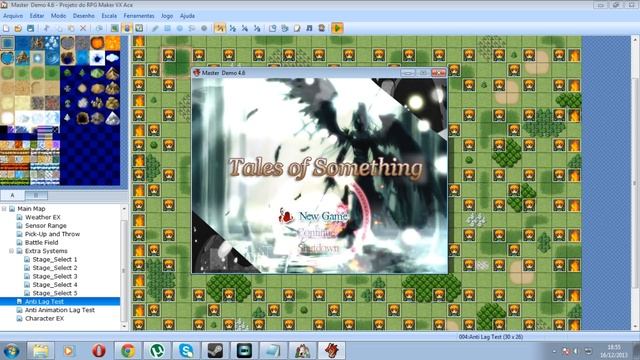Screen dimensions: 640x360
Task: Click the Paste toolbar icon
Action: pyautogui.click(x=71, y=28)
